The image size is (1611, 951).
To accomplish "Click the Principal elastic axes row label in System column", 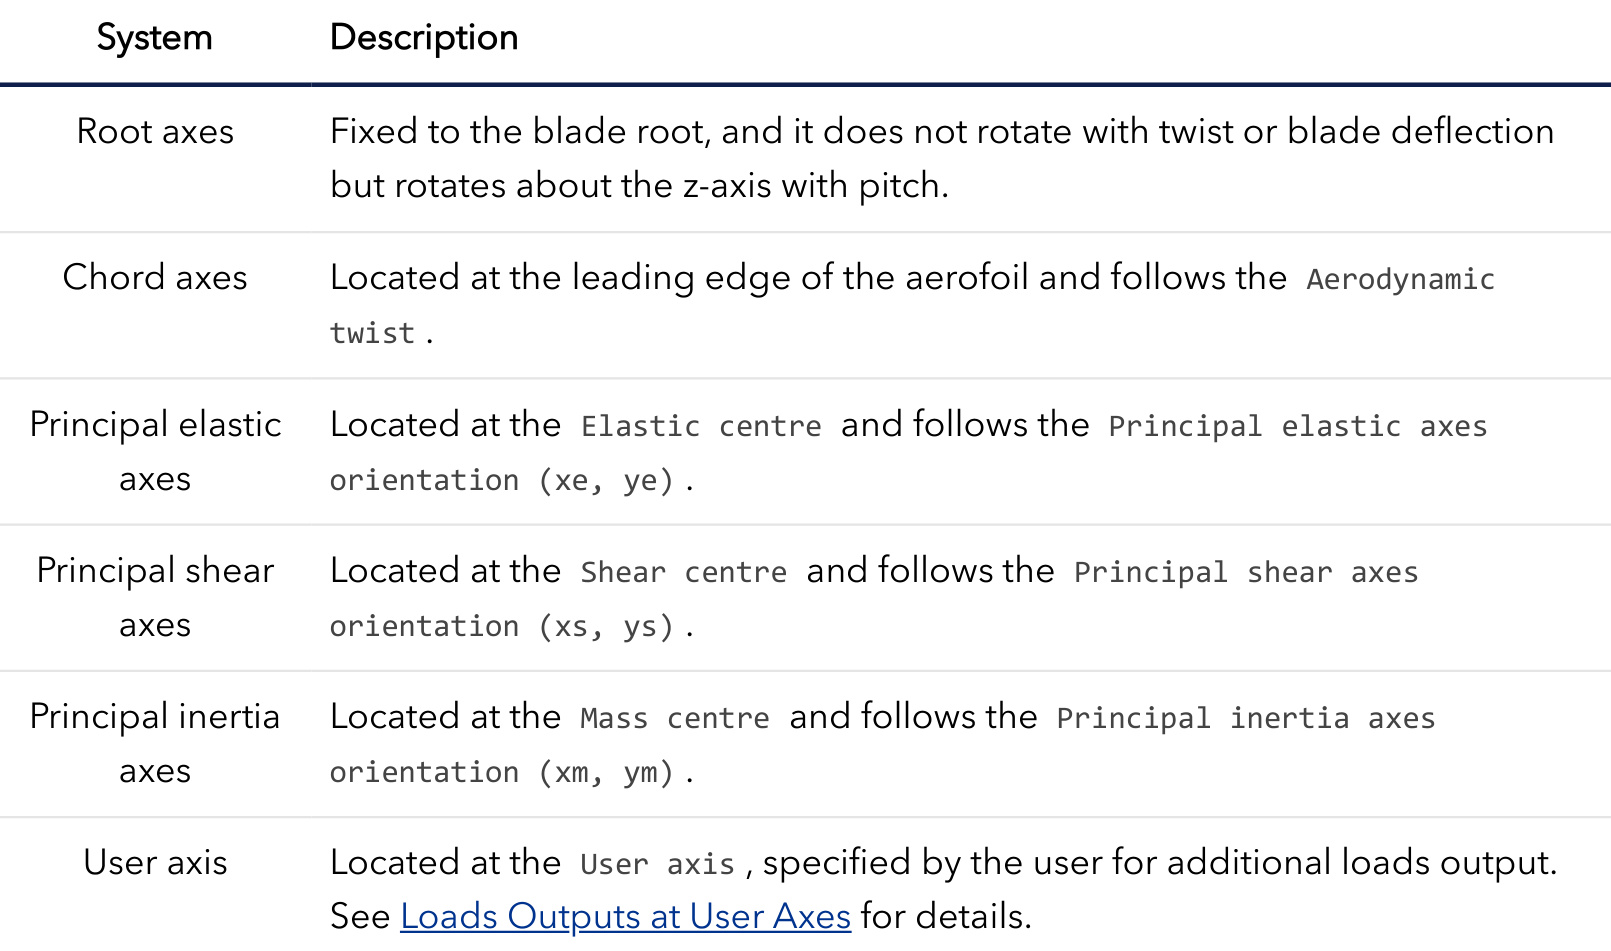I will tap(155, 451).
